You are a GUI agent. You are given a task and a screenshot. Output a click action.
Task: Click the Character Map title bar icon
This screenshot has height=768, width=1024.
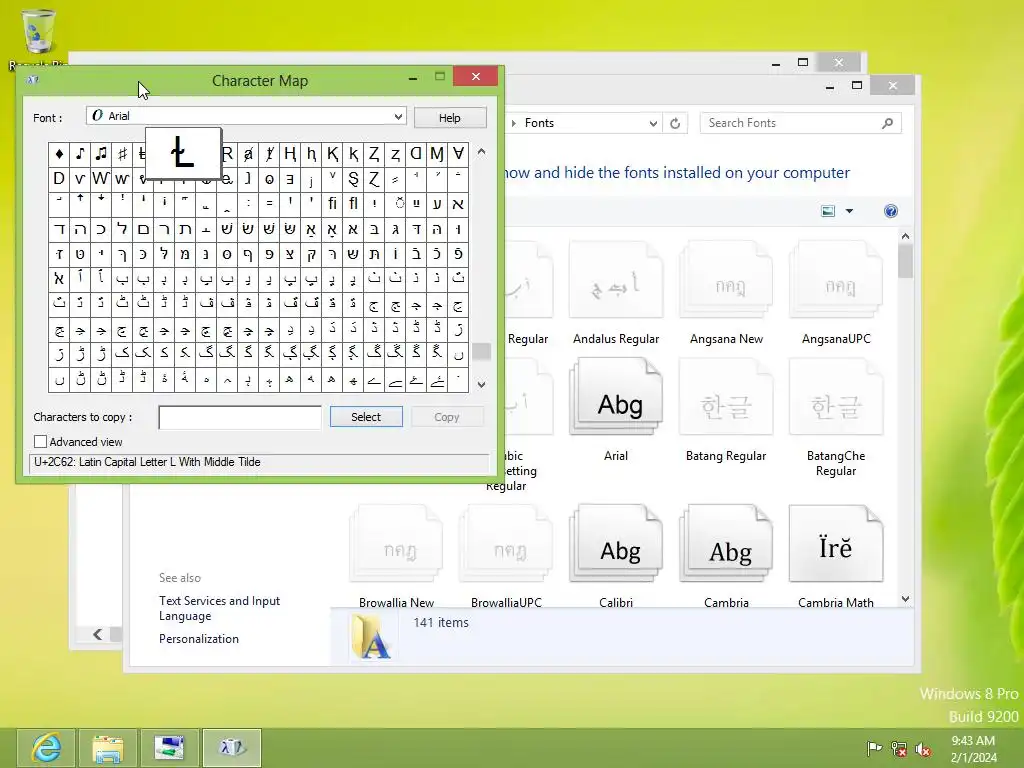coord(33,80)
